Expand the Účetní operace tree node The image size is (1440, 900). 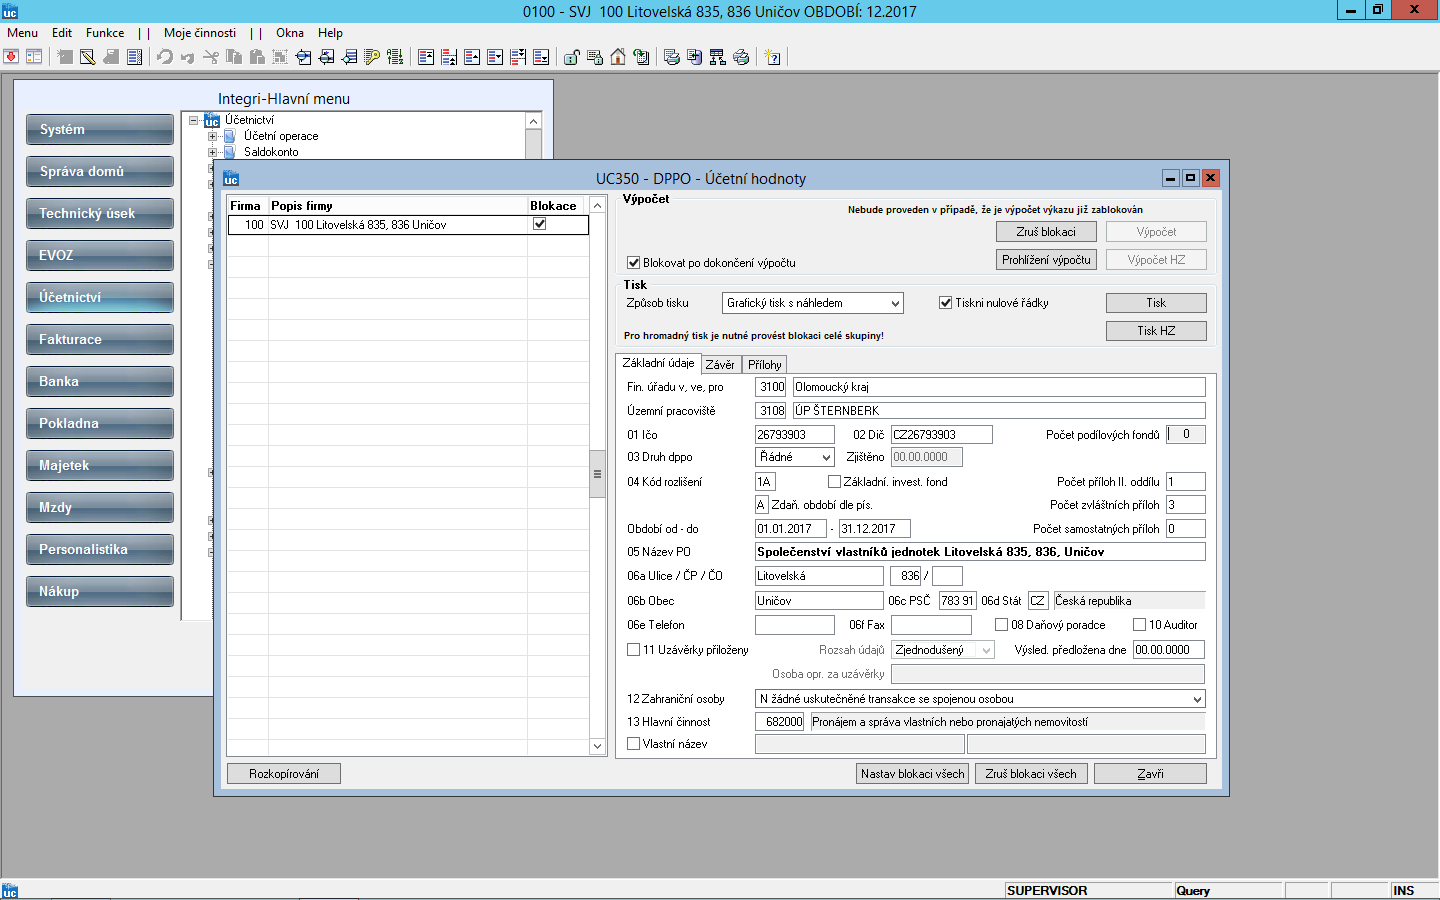[x=212, y=136]
